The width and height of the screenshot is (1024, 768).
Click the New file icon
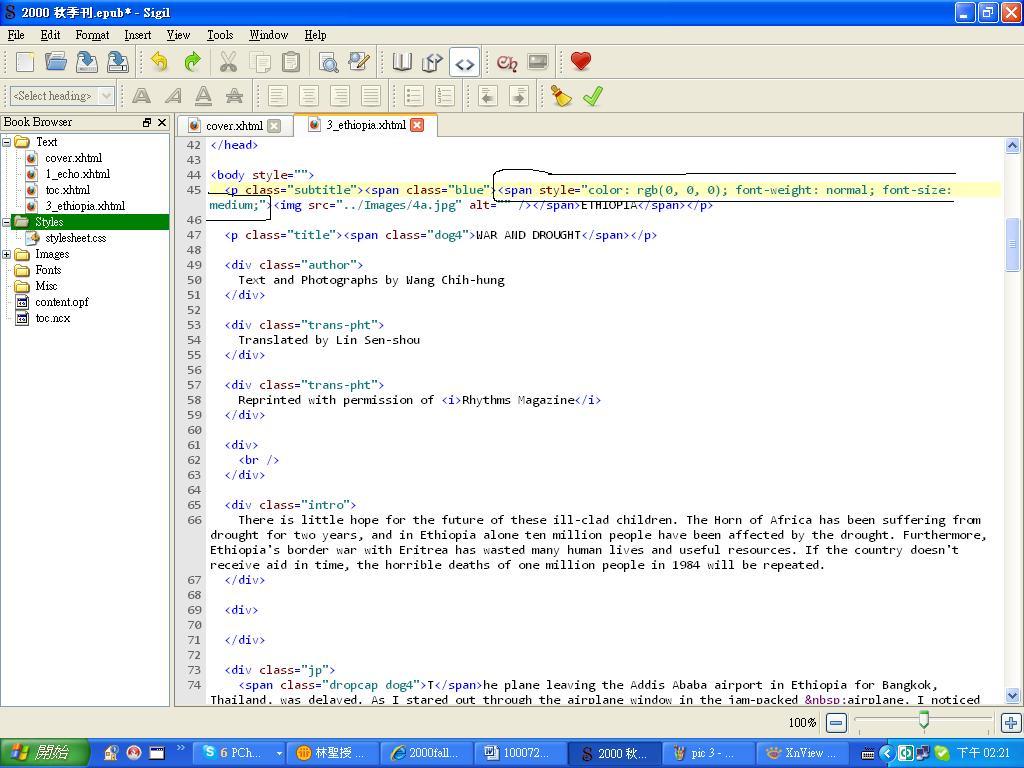coord(25,62)
